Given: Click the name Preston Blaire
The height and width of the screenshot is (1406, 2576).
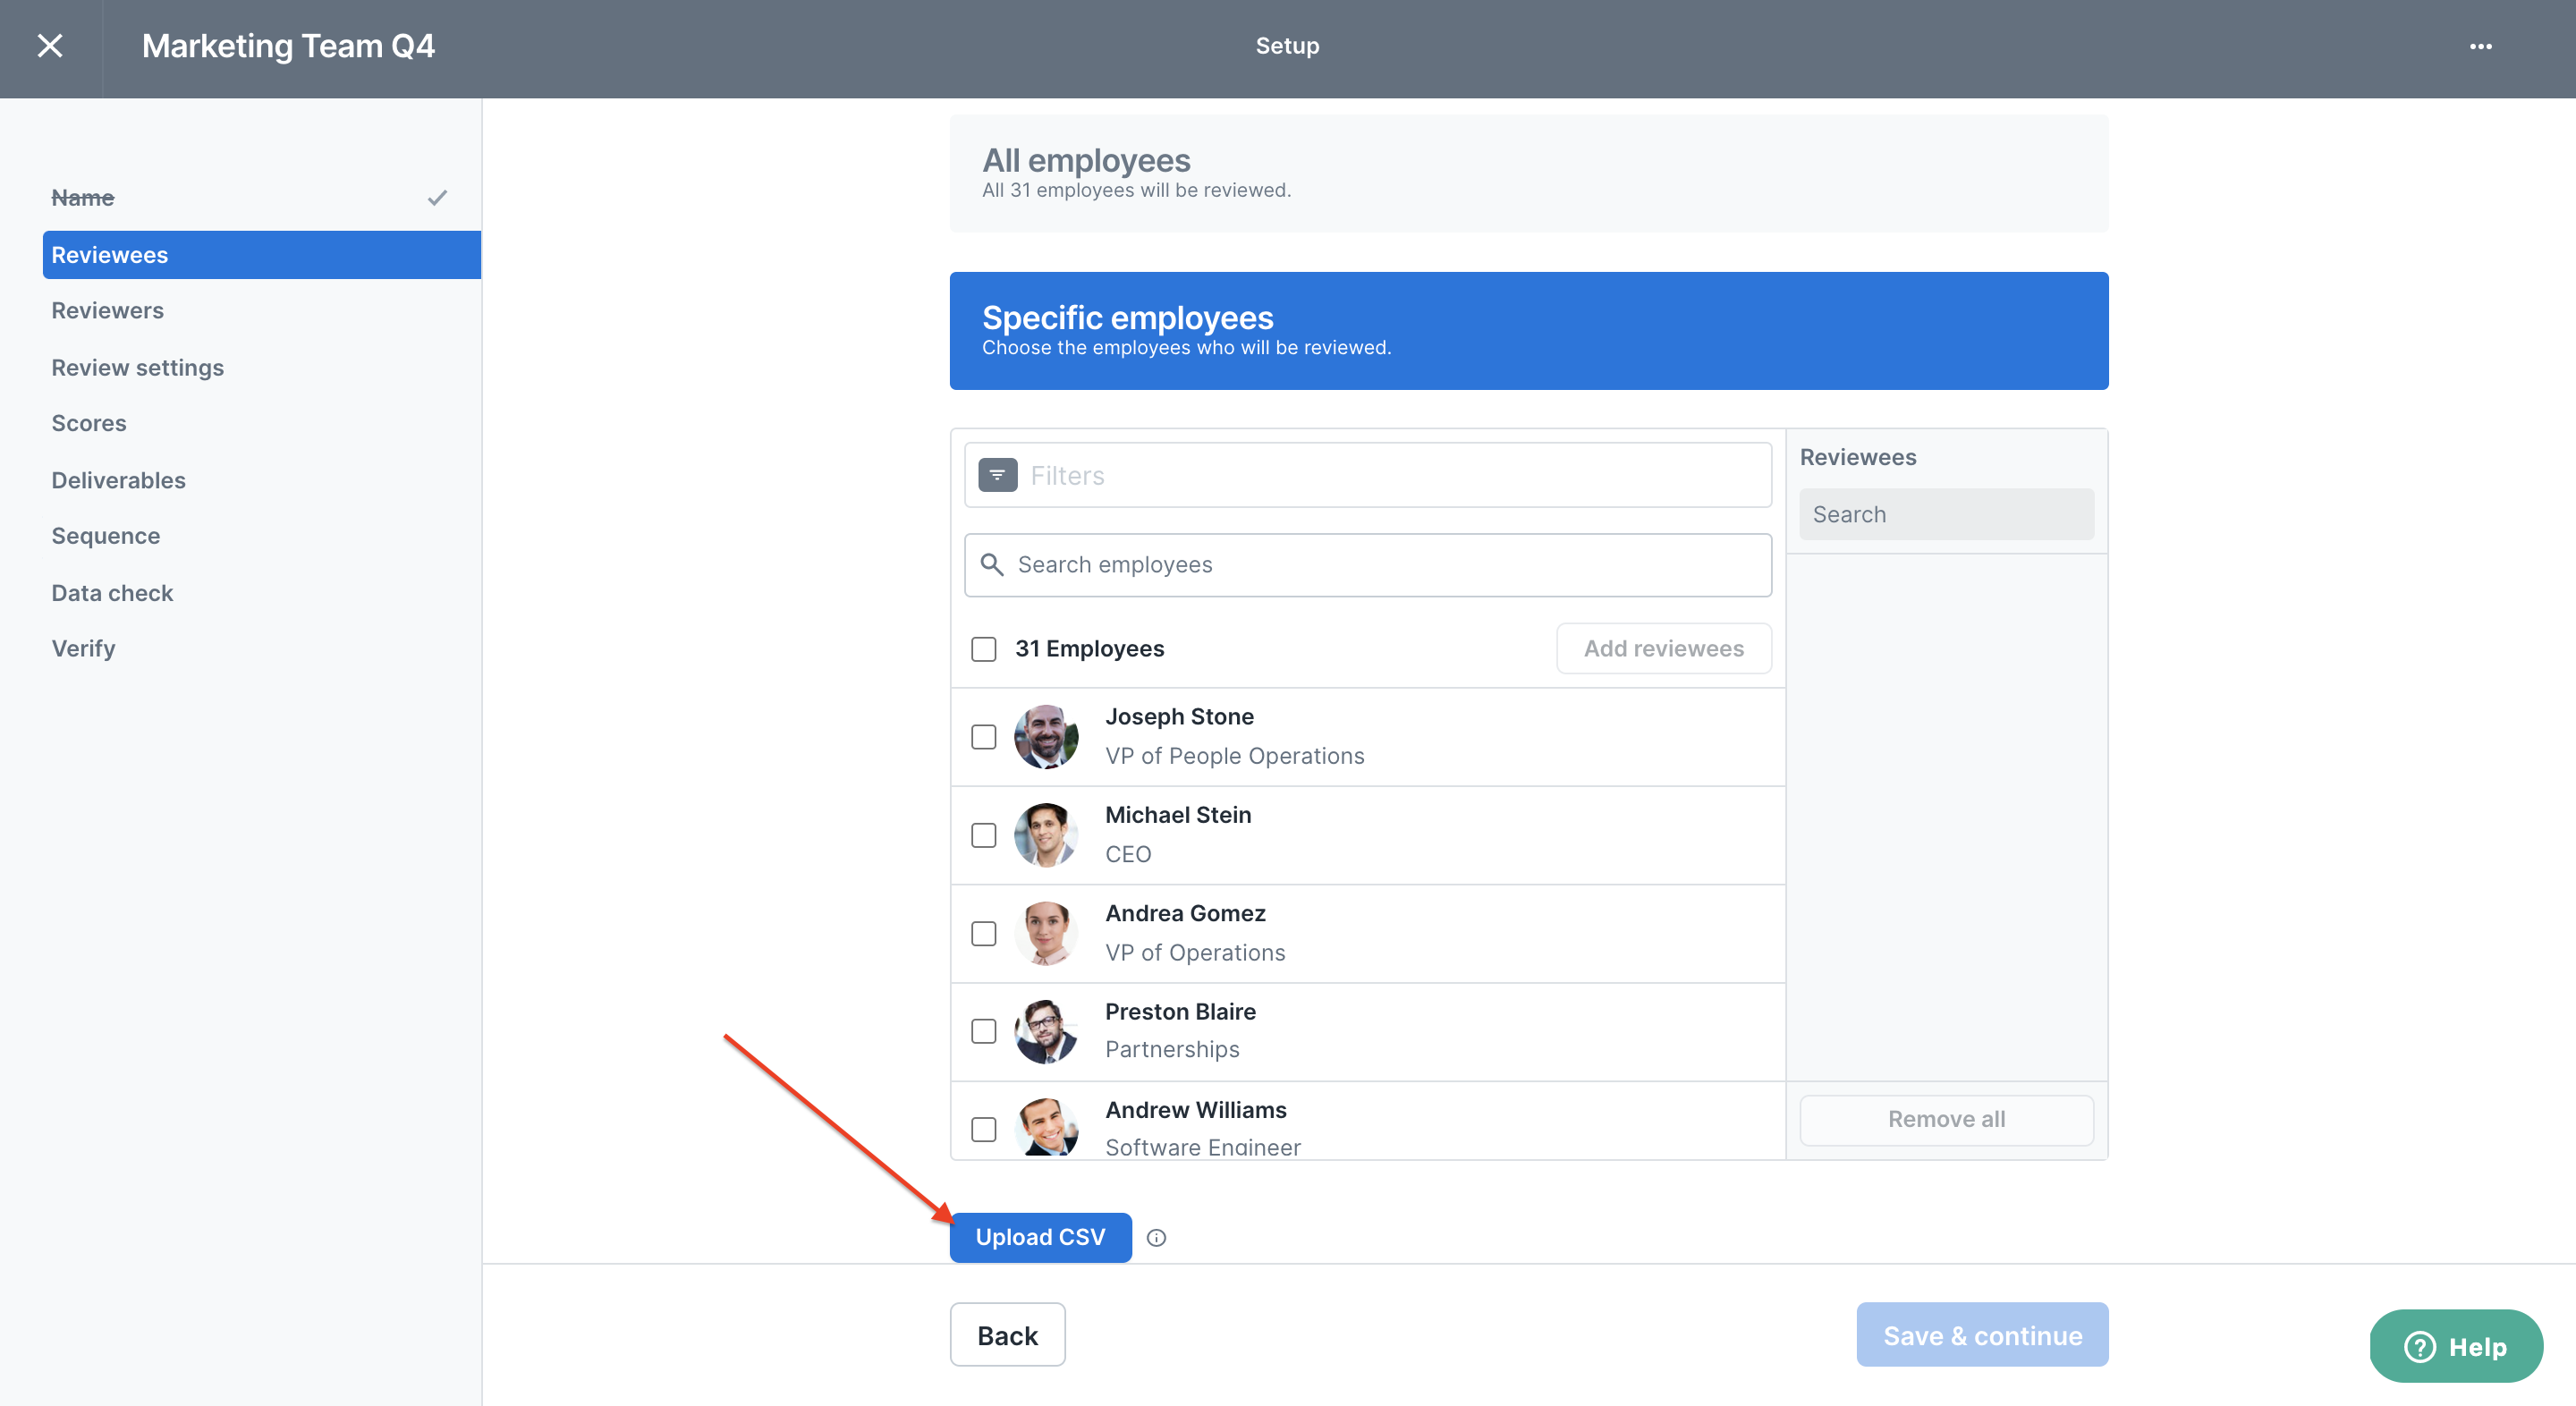Looking at the screenshot, I should click(1180, 1012).
